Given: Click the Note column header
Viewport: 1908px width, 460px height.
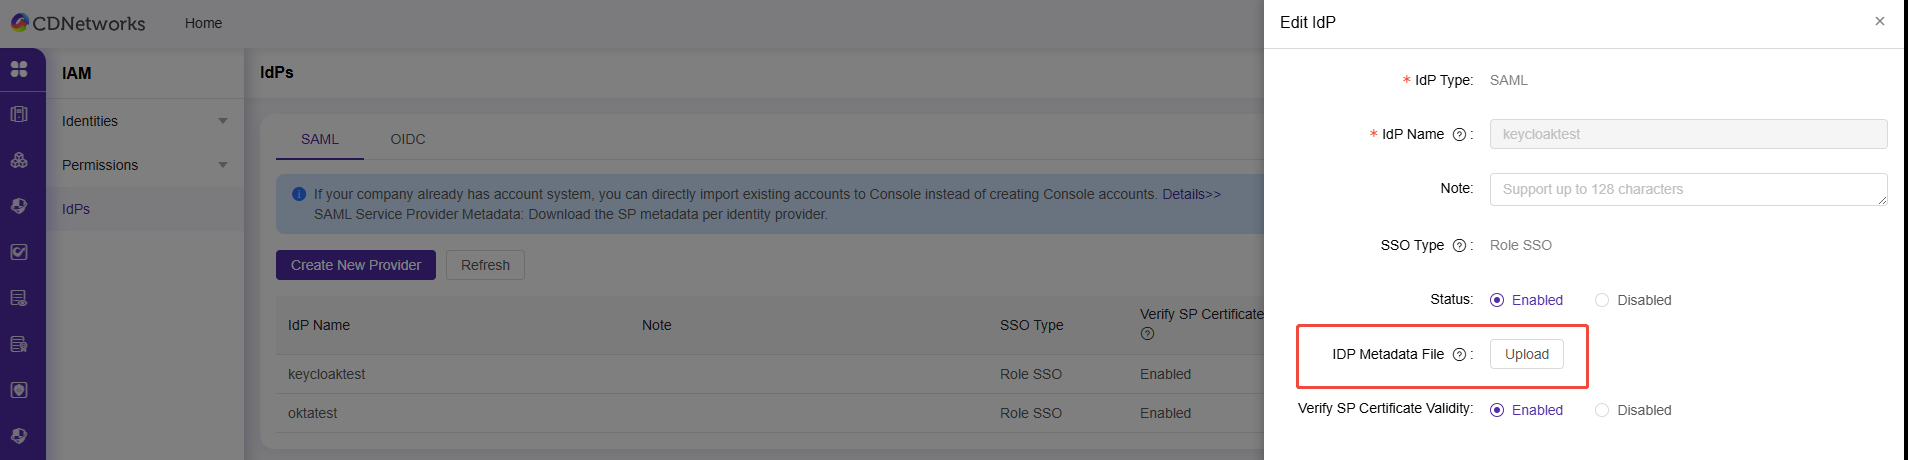Looking at the screenshot, I should (x=657, y=325).
